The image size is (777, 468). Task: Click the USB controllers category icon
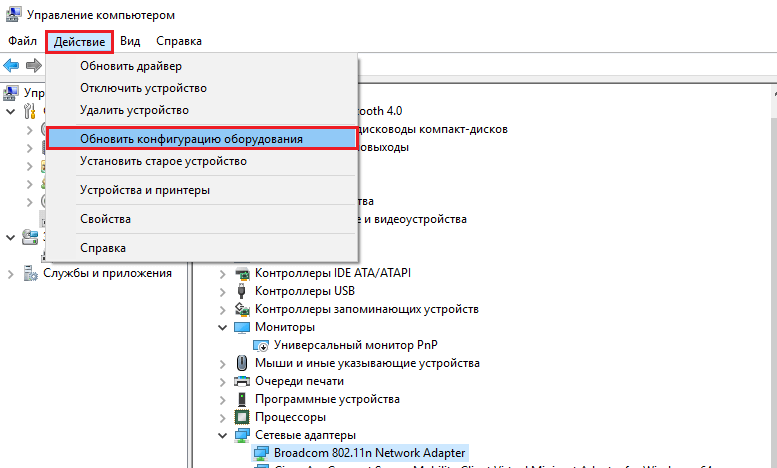coord(242,291)
